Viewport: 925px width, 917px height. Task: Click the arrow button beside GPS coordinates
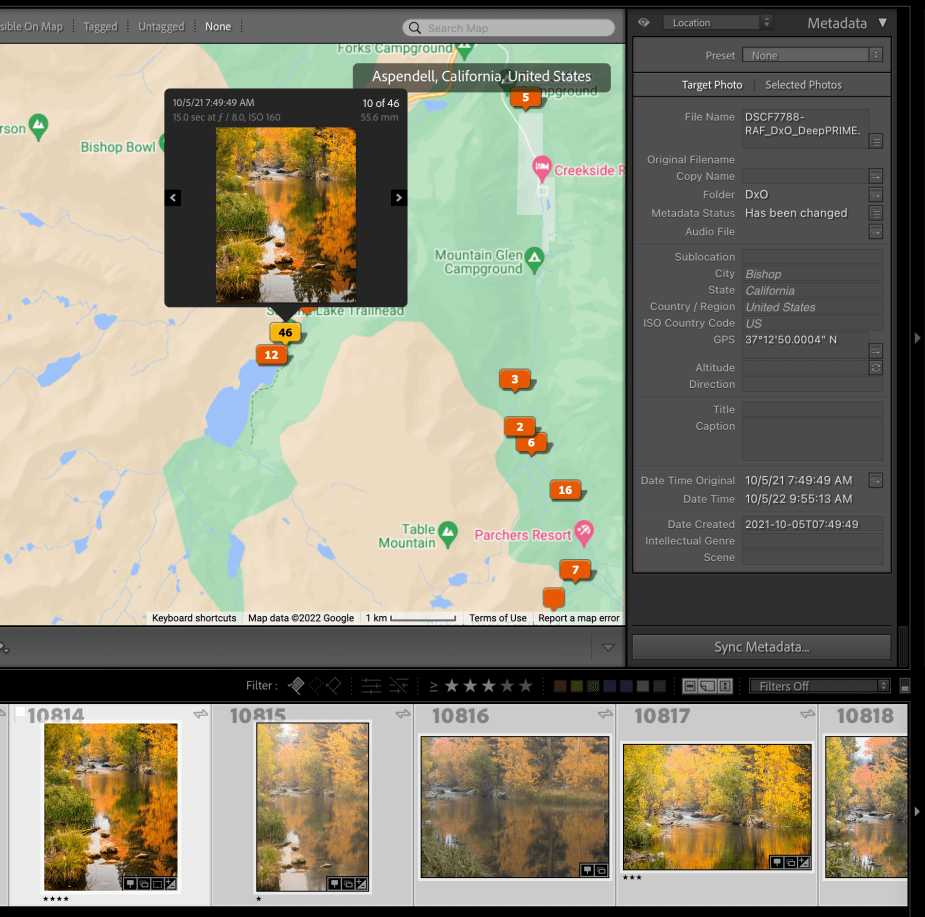pyautogui.click(x=876, y=350)
